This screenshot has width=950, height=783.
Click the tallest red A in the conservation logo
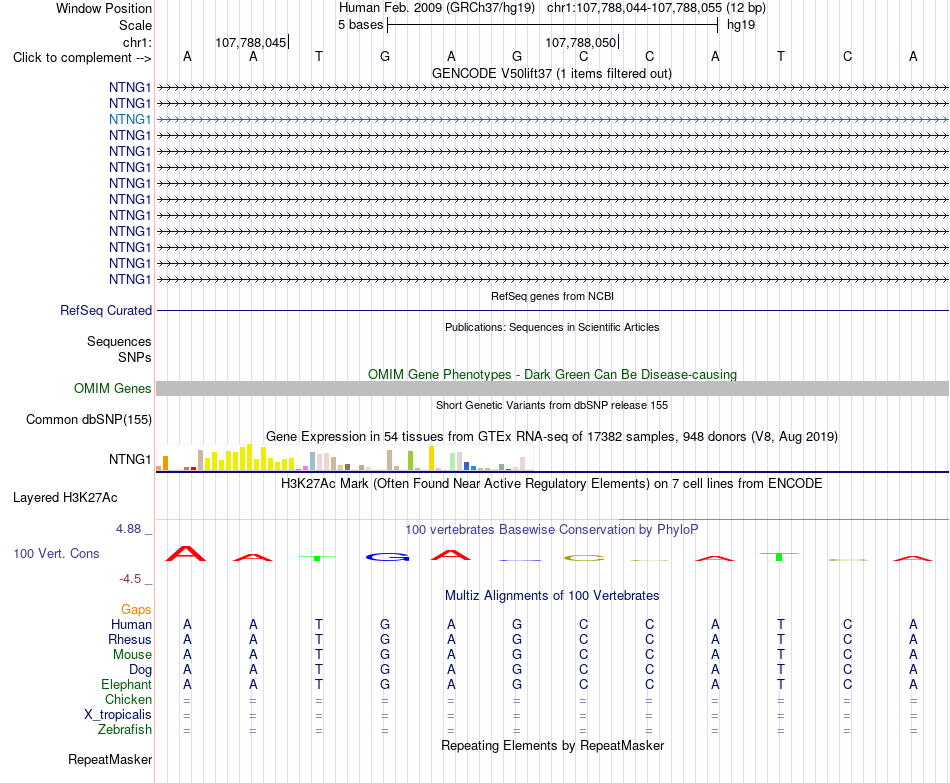pos(186,554)
